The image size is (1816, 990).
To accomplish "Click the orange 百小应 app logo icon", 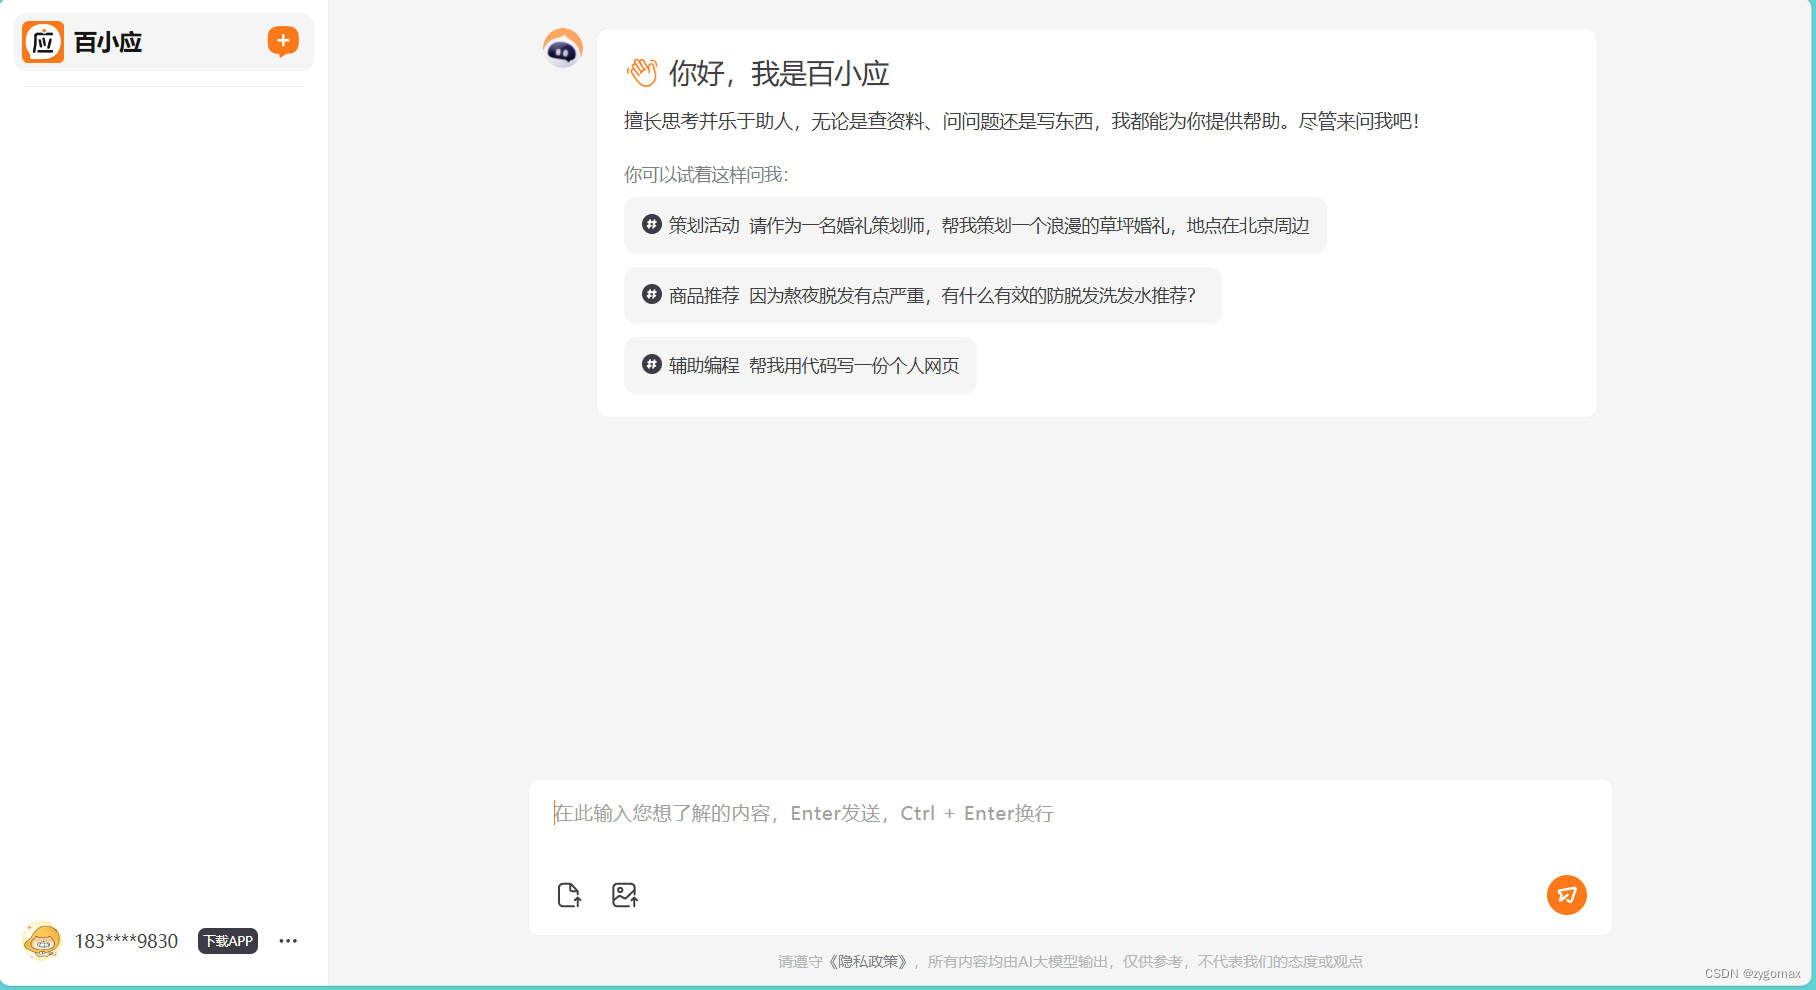I will coord(43,42).
